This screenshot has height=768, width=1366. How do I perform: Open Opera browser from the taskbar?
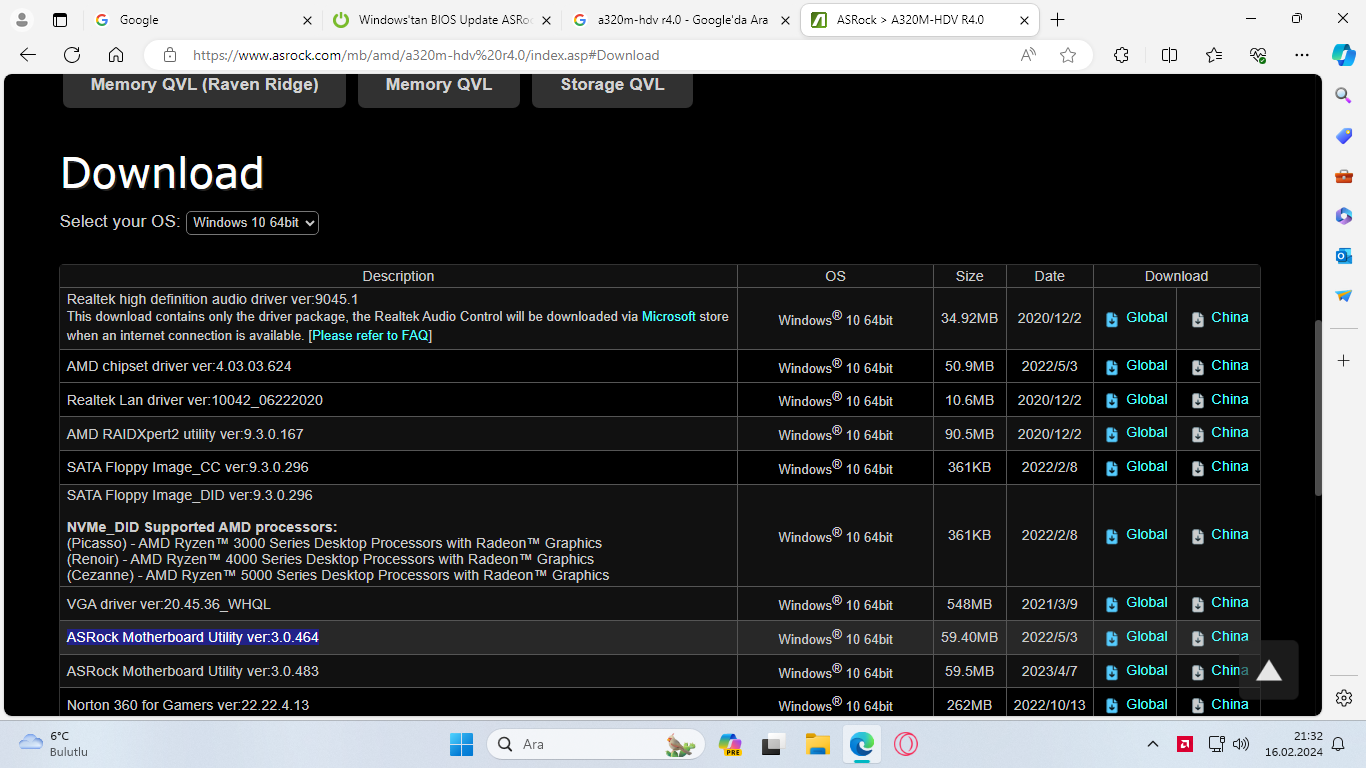[906, 744]
